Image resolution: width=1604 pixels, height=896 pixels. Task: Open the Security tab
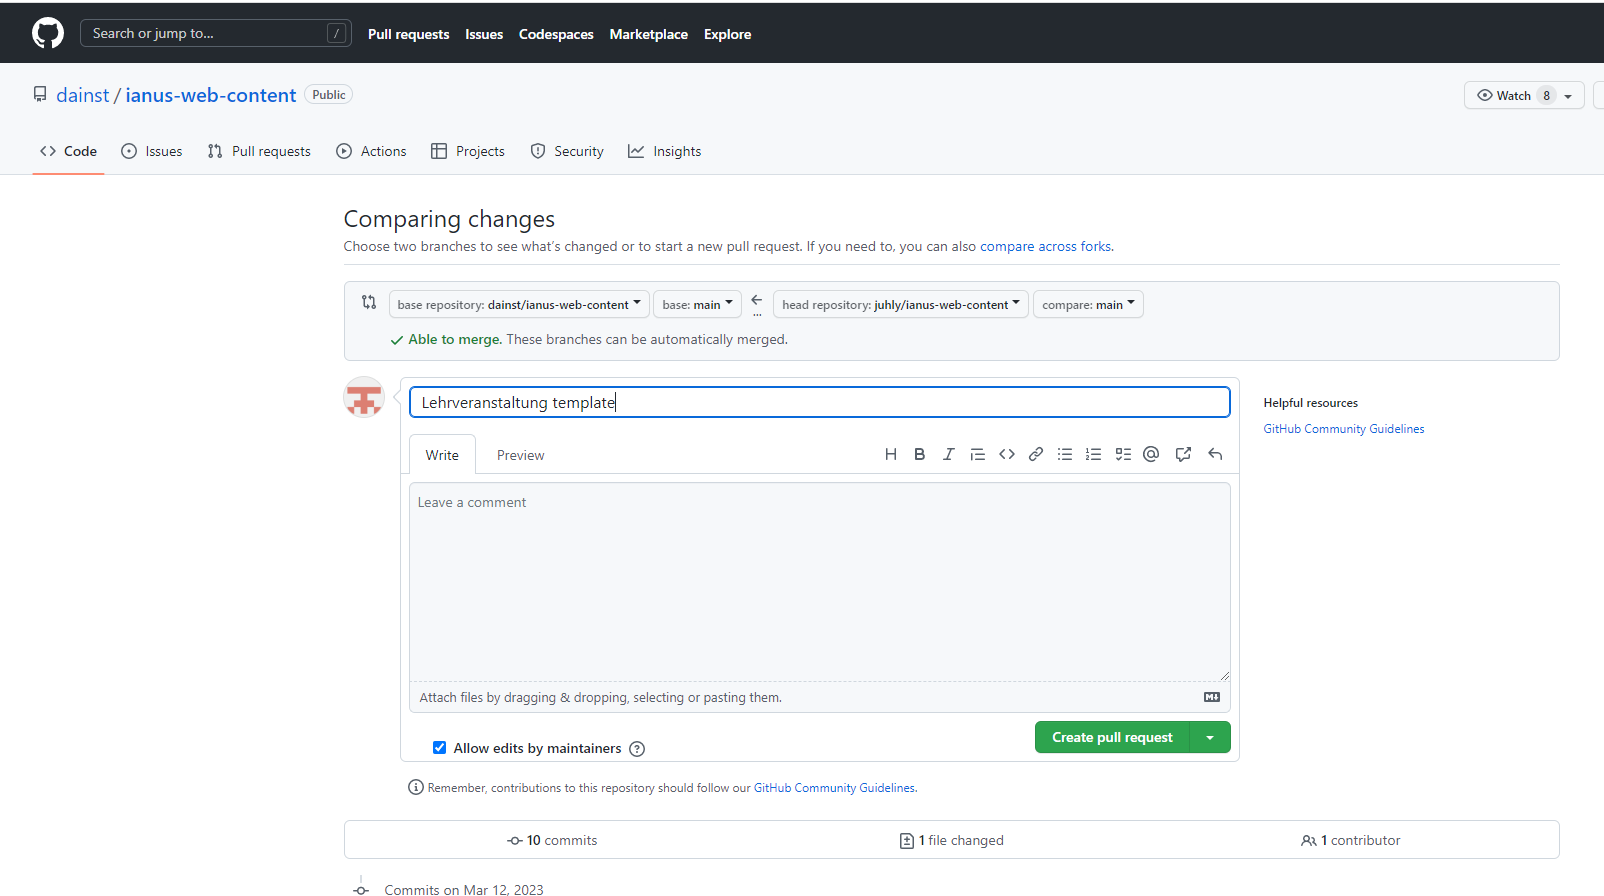[x=567, y=151]
